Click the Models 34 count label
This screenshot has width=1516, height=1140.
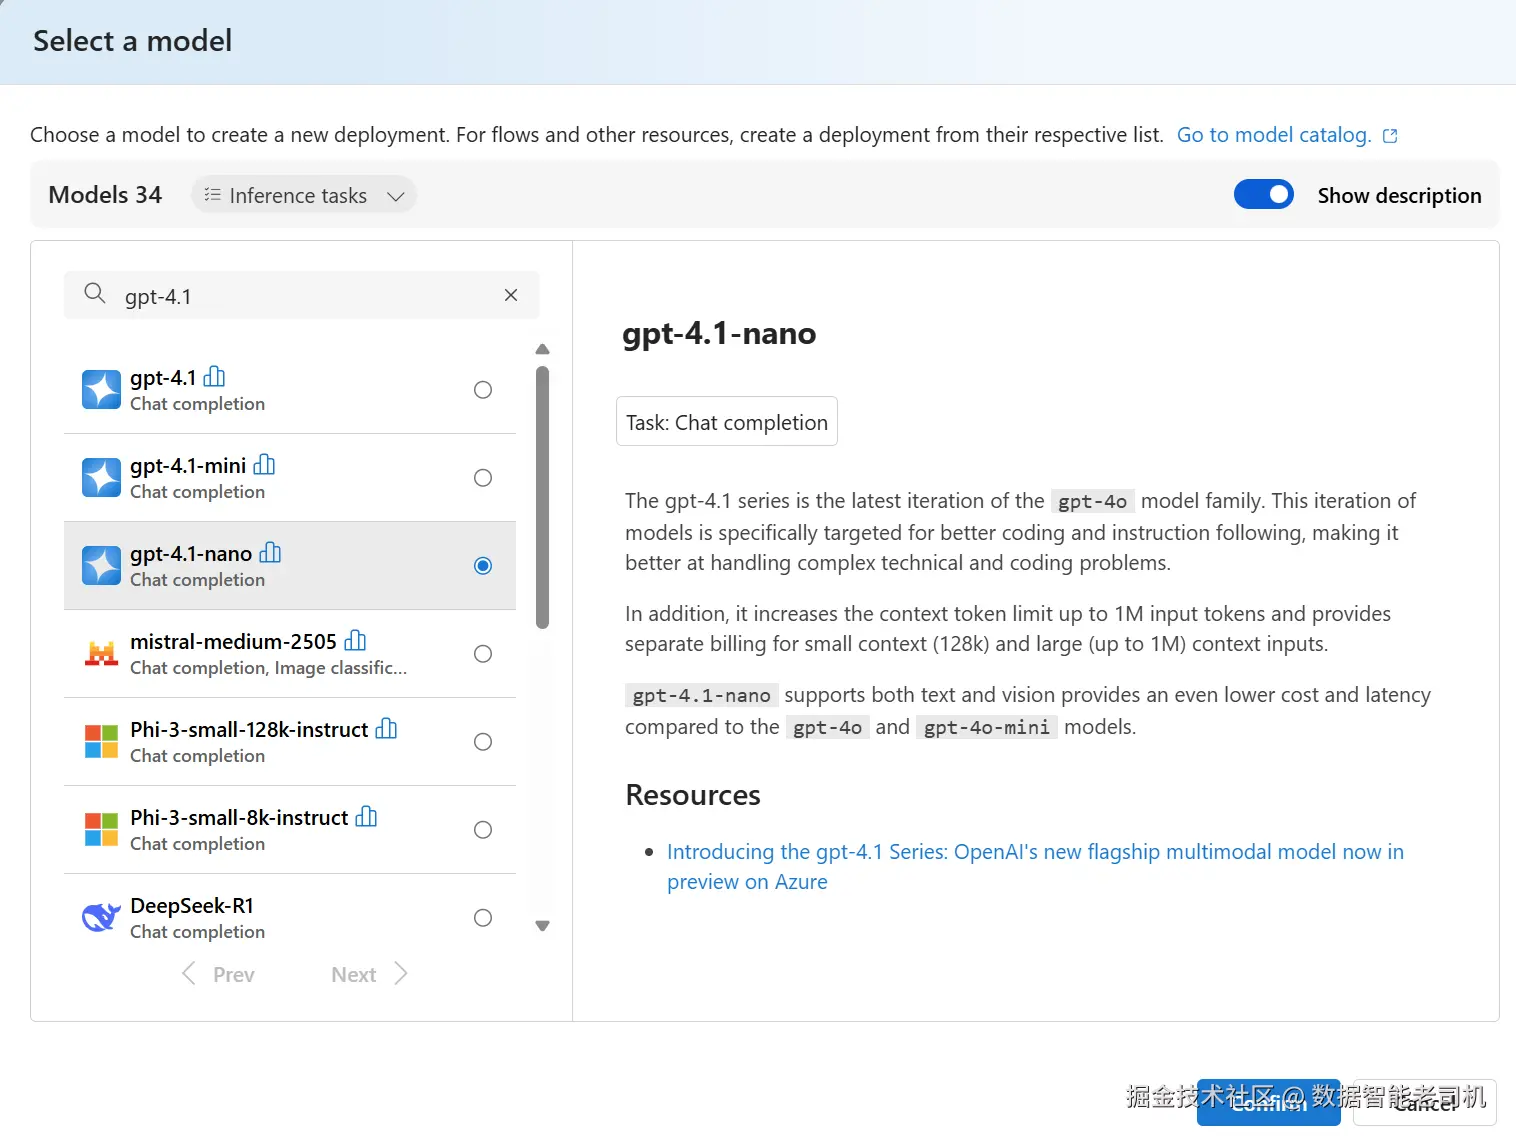(105, 195)
